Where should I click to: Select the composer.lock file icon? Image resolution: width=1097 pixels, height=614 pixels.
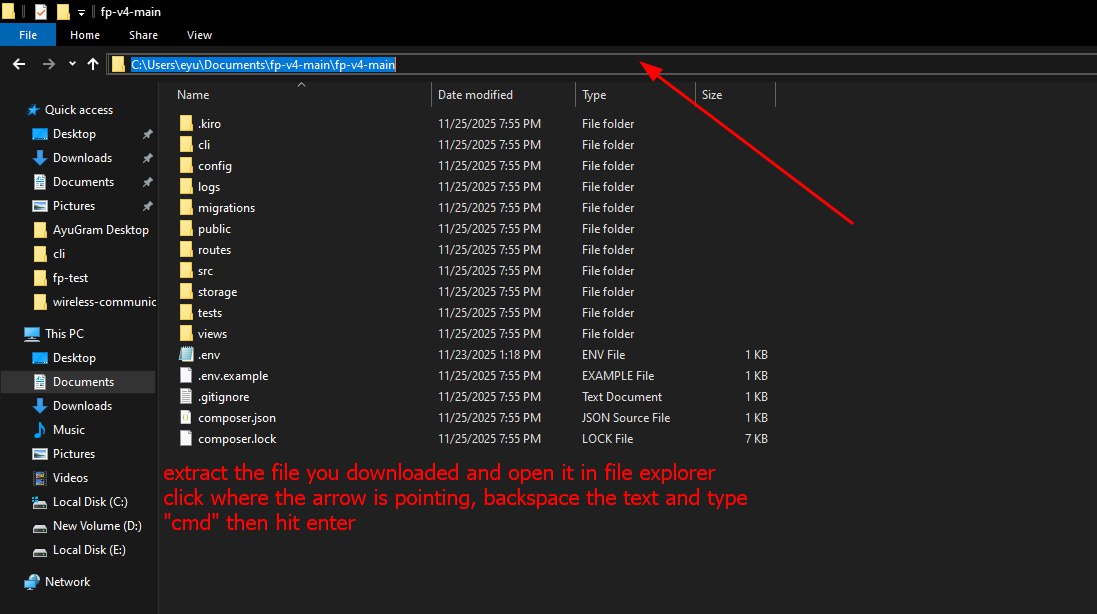pyautogui.click(x=186, y=438)
